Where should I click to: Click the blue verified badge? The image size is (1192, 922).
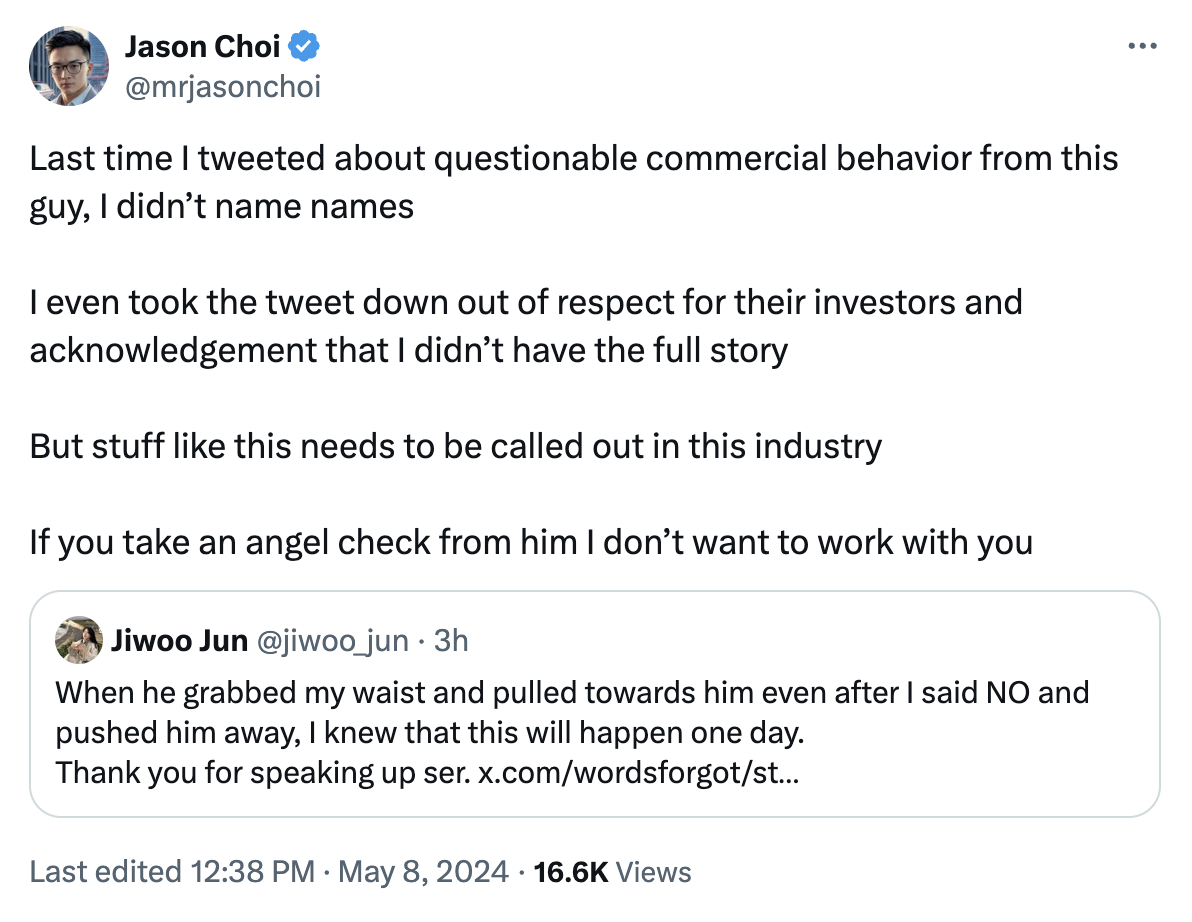(304, 46)
